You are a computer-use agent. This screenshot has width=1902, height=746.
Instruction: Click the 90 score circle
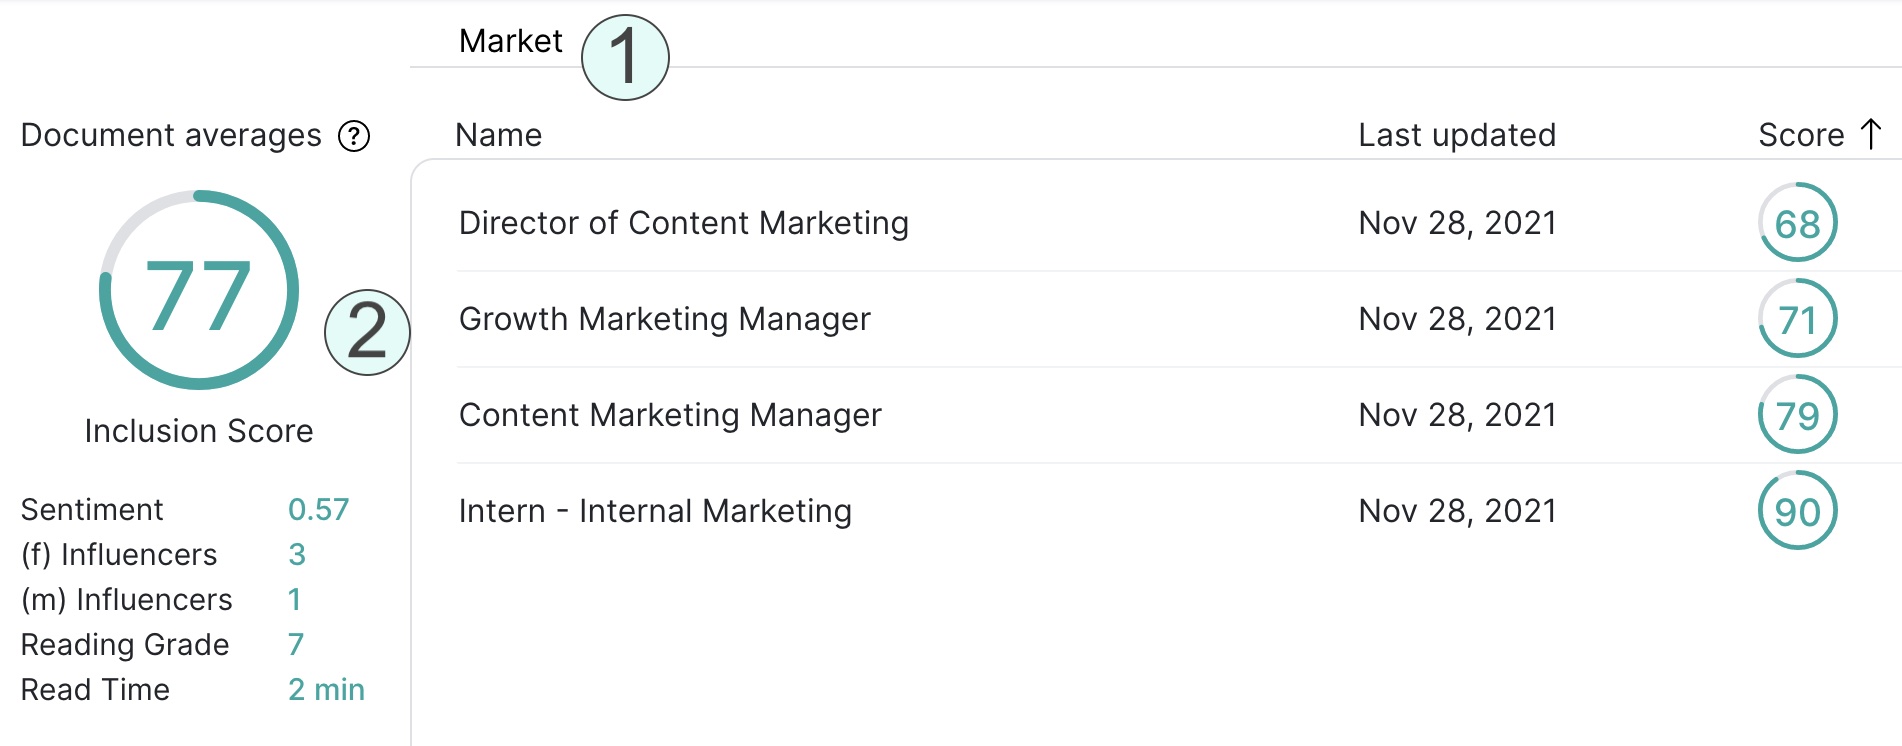pos(1797,511)
